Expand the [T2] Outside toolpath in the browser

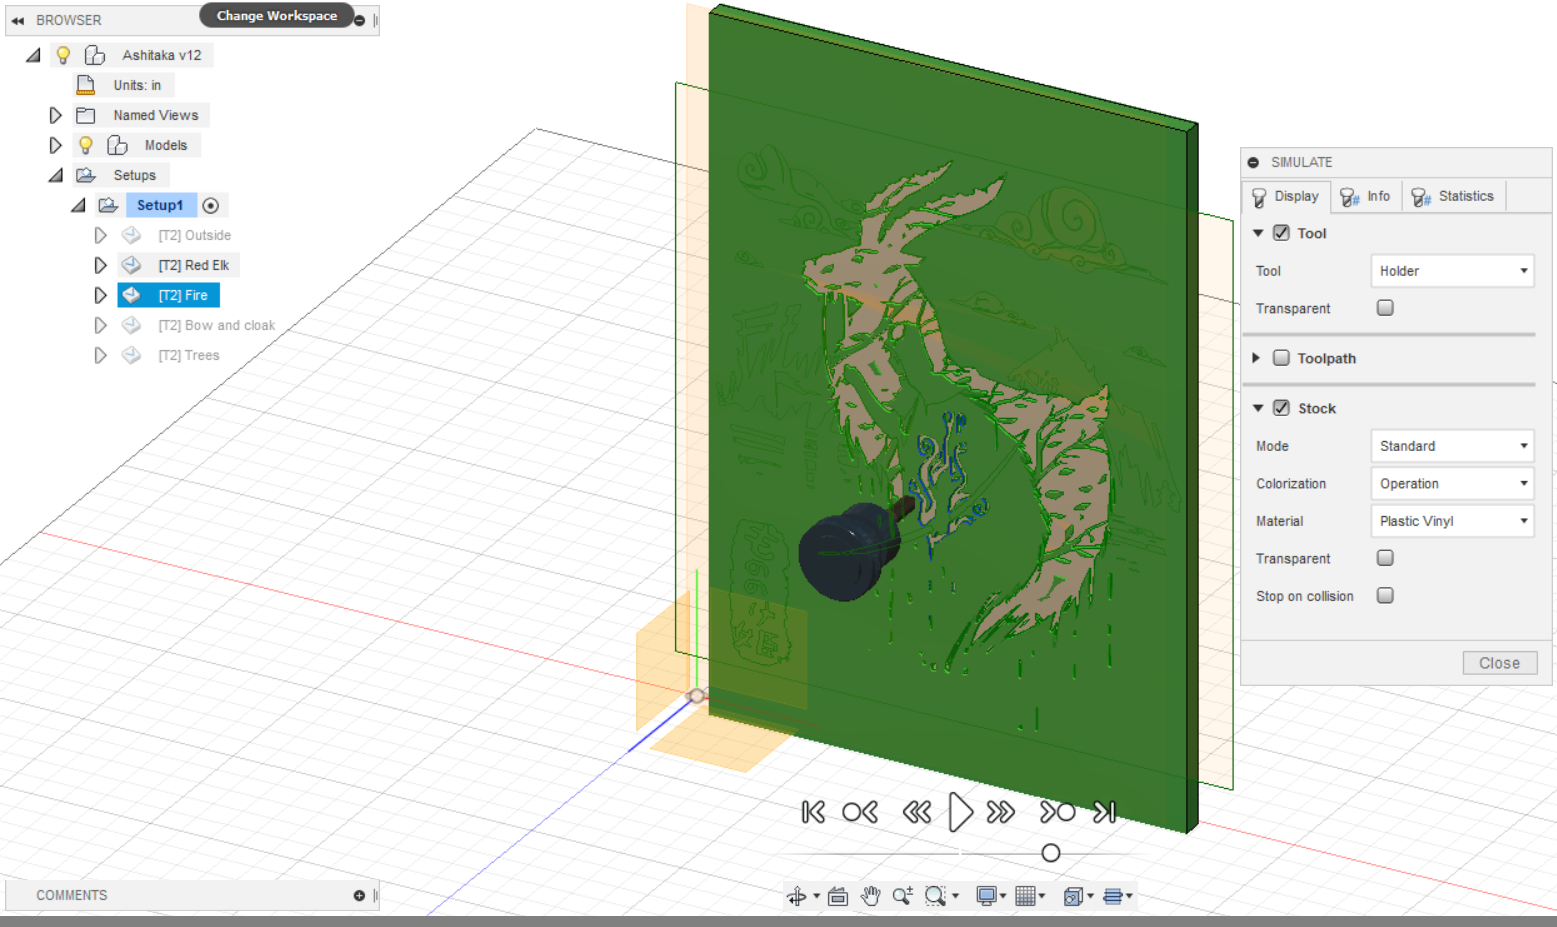[x=100, y=235]
